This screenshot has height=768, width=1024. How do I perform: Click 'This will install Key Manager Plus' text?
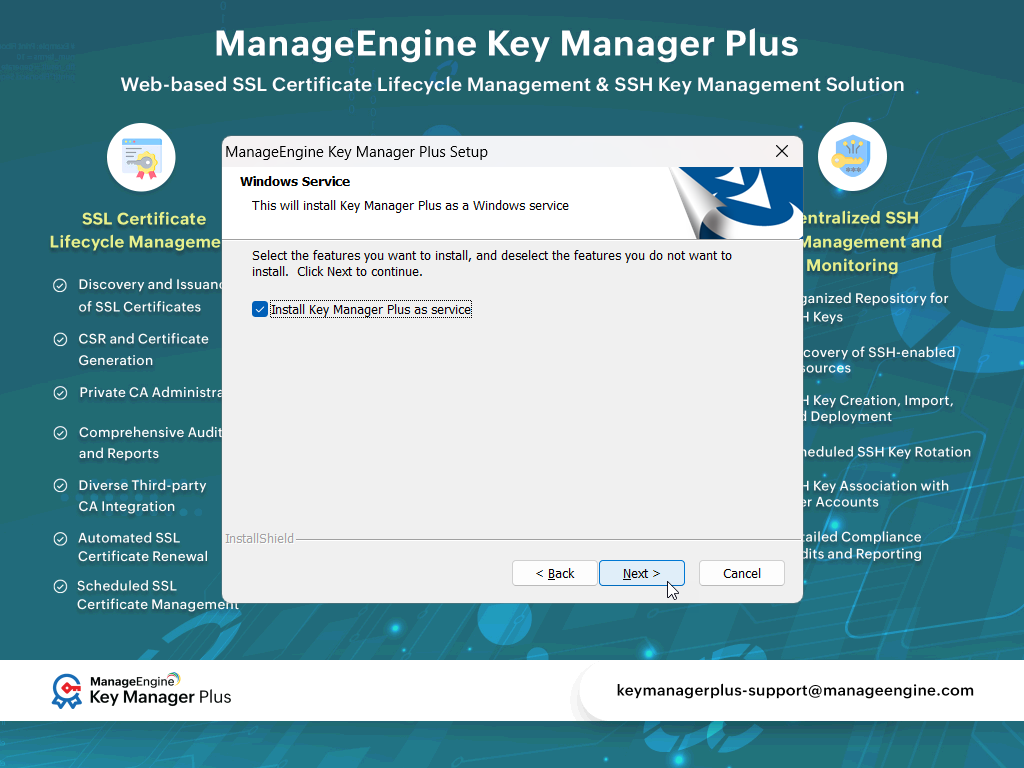click(410, 205)
